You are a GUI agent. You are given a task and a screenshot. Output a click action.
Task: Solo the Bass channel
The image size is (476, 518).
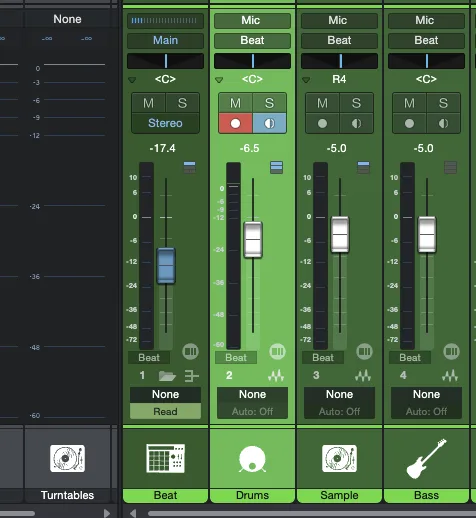pos(443,103)
